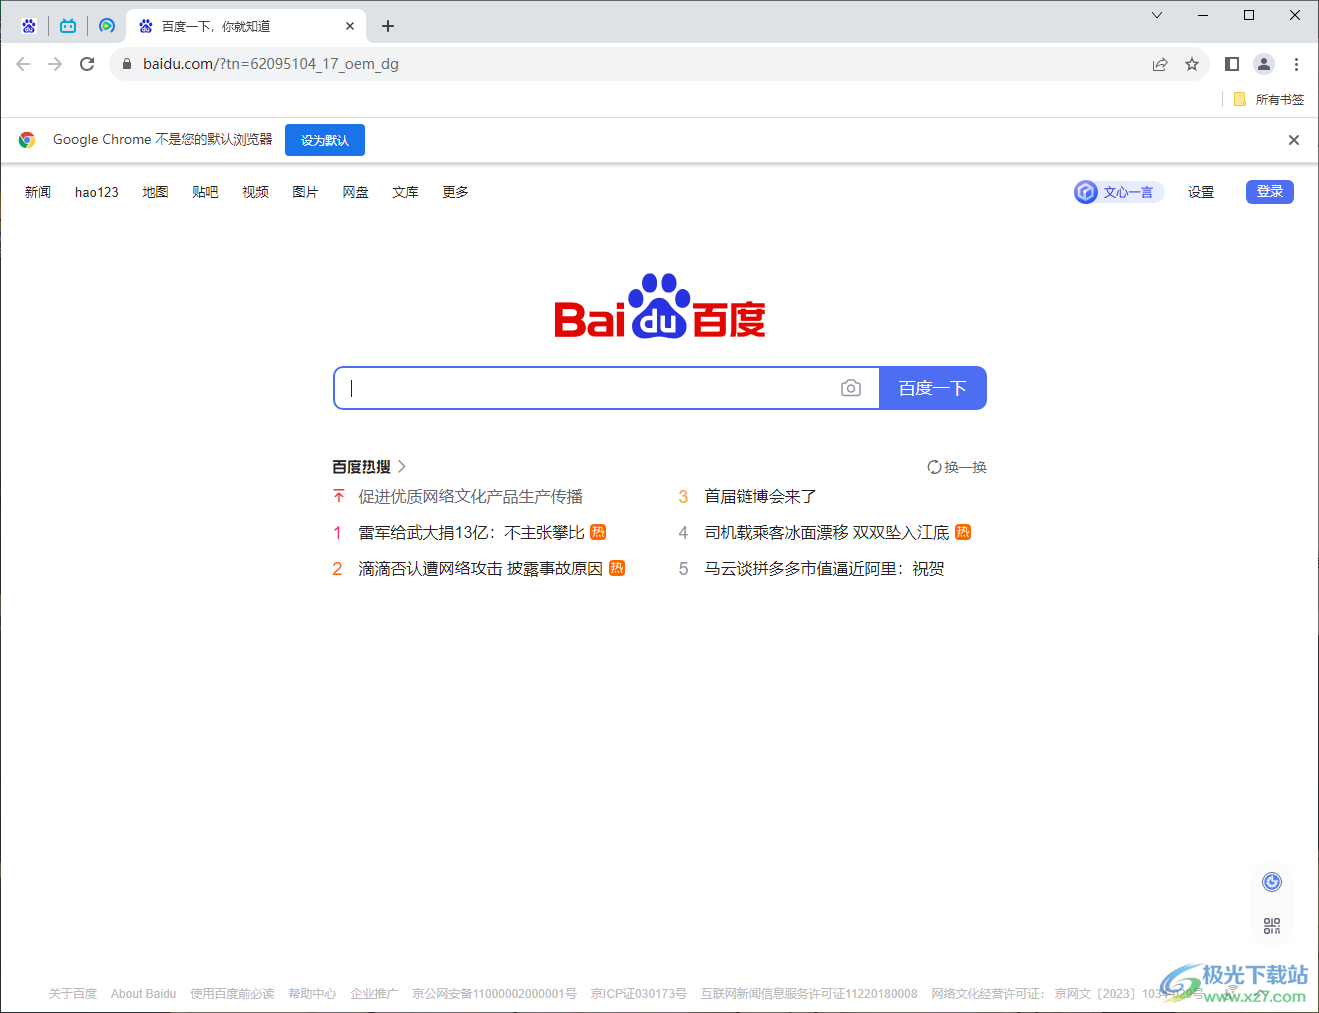The image size is (1319, 1013).
Task: Open 贴吧 navigation link
Action: (205, 192)
